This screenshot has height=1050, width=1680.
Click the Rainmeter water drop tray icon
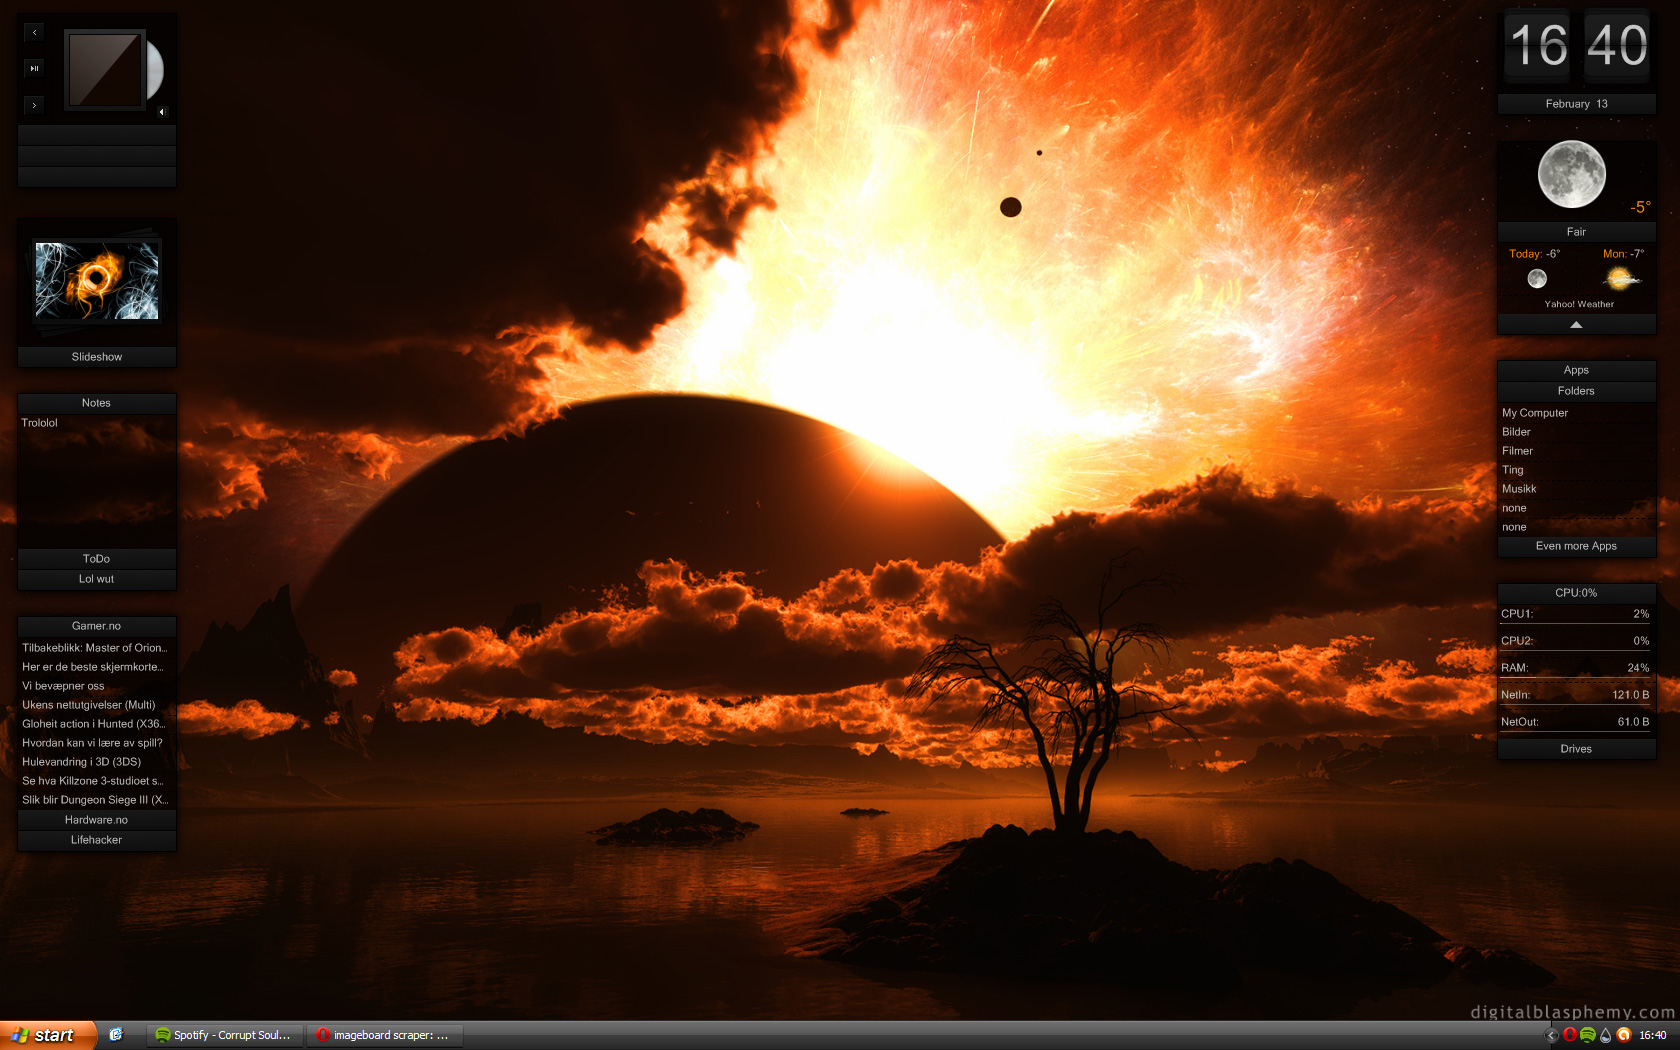1606,1035
